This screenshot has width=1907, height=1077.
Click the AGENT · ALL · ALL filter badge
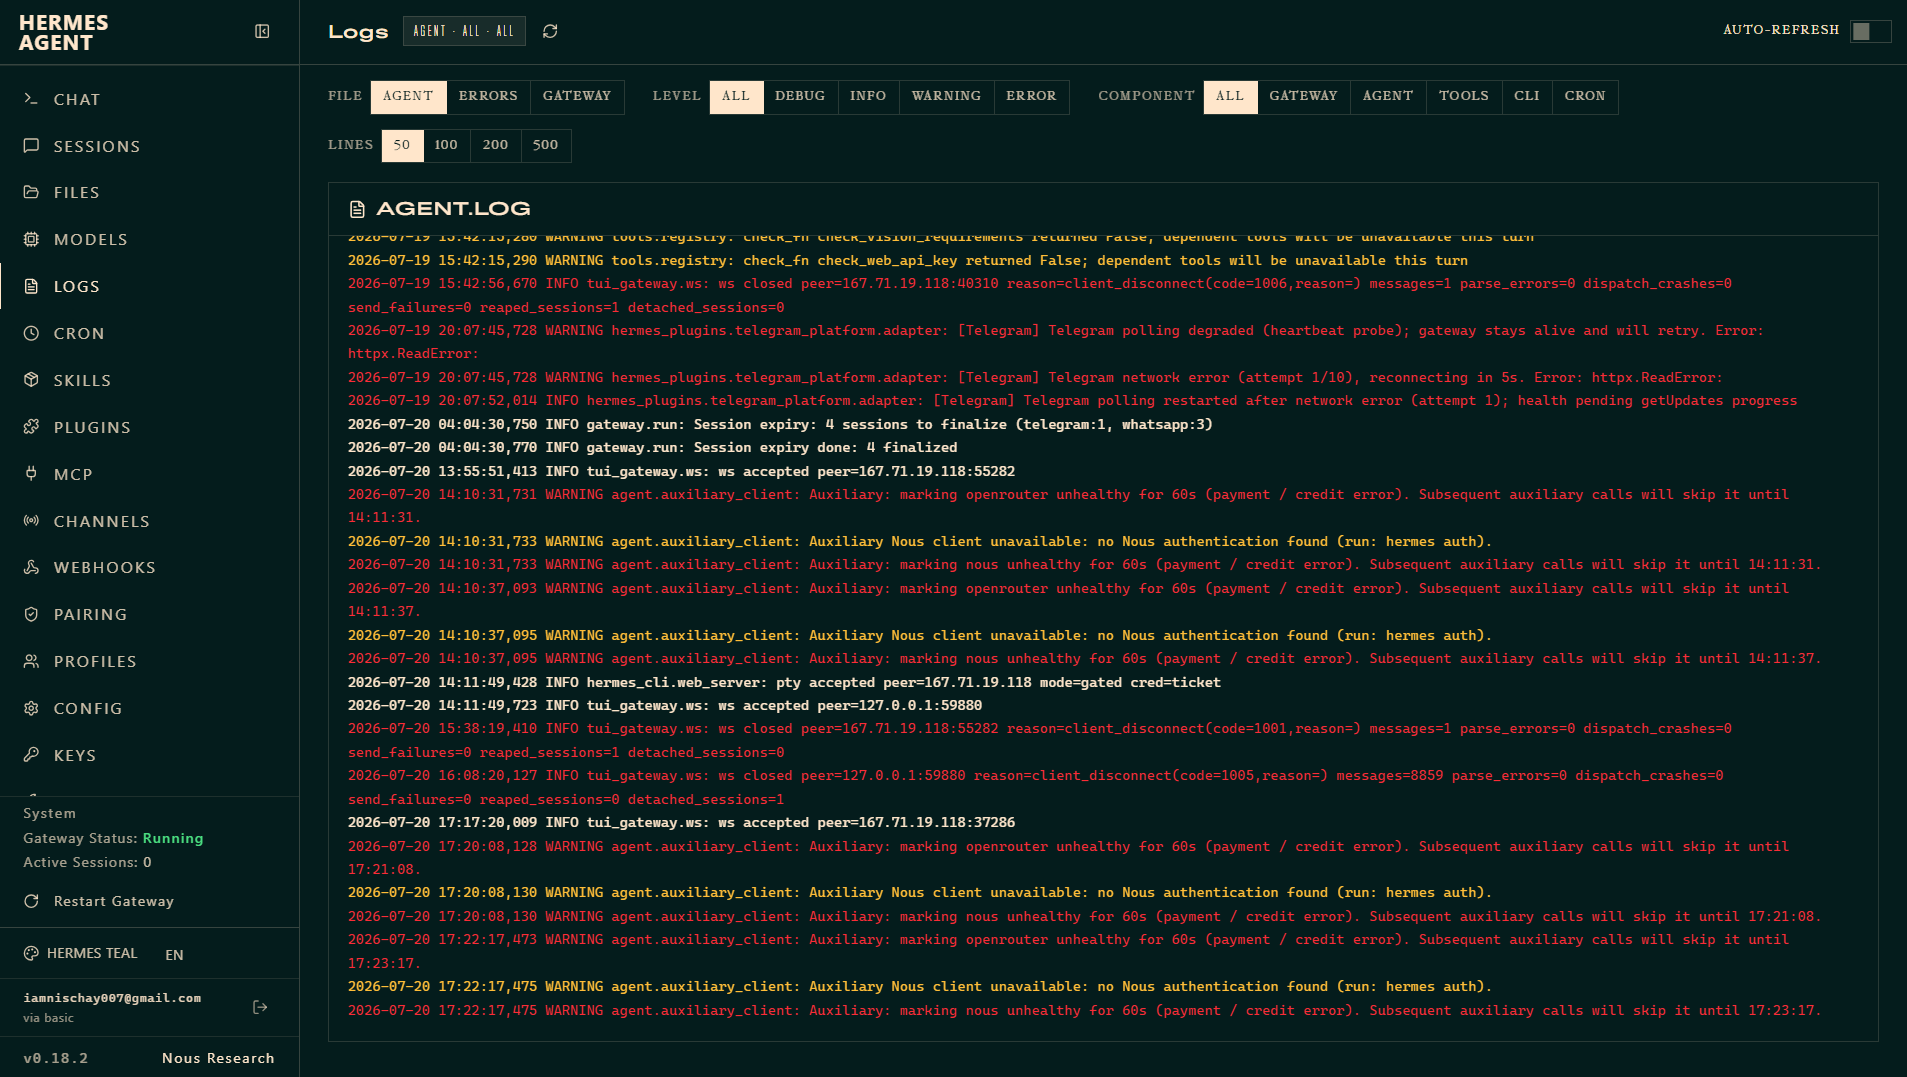click(x=464, y=31)
